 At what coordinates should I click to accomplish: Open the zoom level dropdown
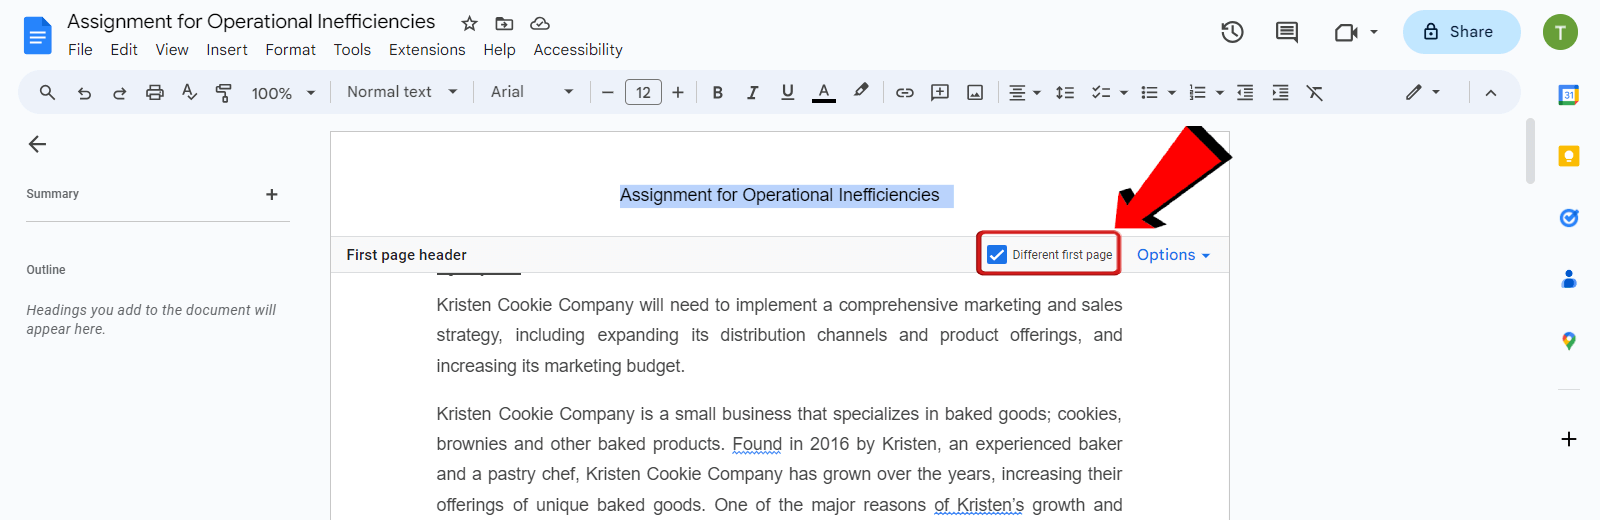[283, 92]
